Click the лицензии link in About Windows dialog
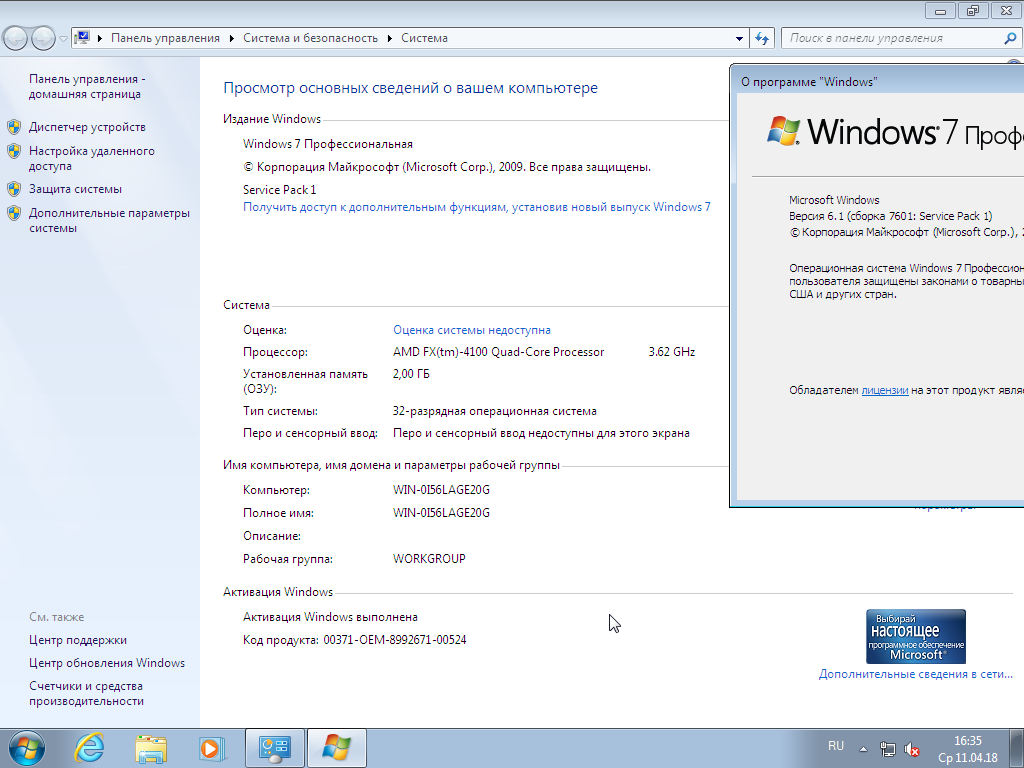Image resolution: width=1024 pixels, height=768 pixels. [x=885, y=391]
